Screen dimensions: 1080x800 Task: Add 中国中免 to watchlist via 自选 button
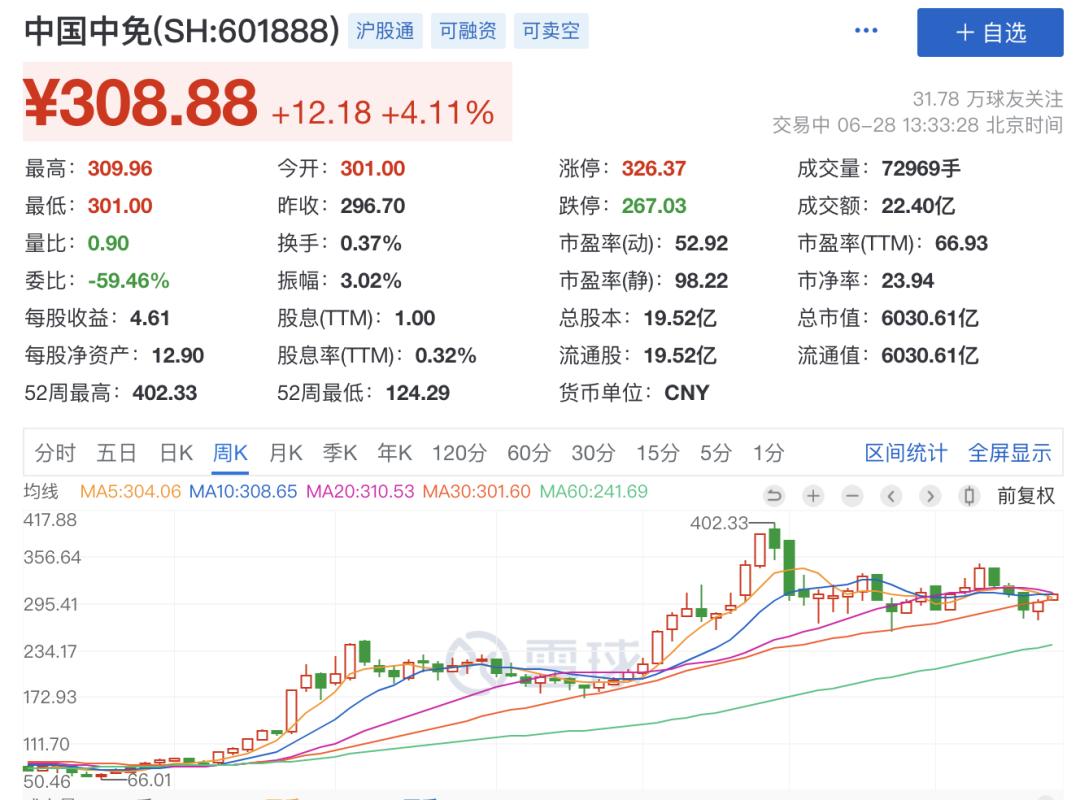(x=990, y=31)
